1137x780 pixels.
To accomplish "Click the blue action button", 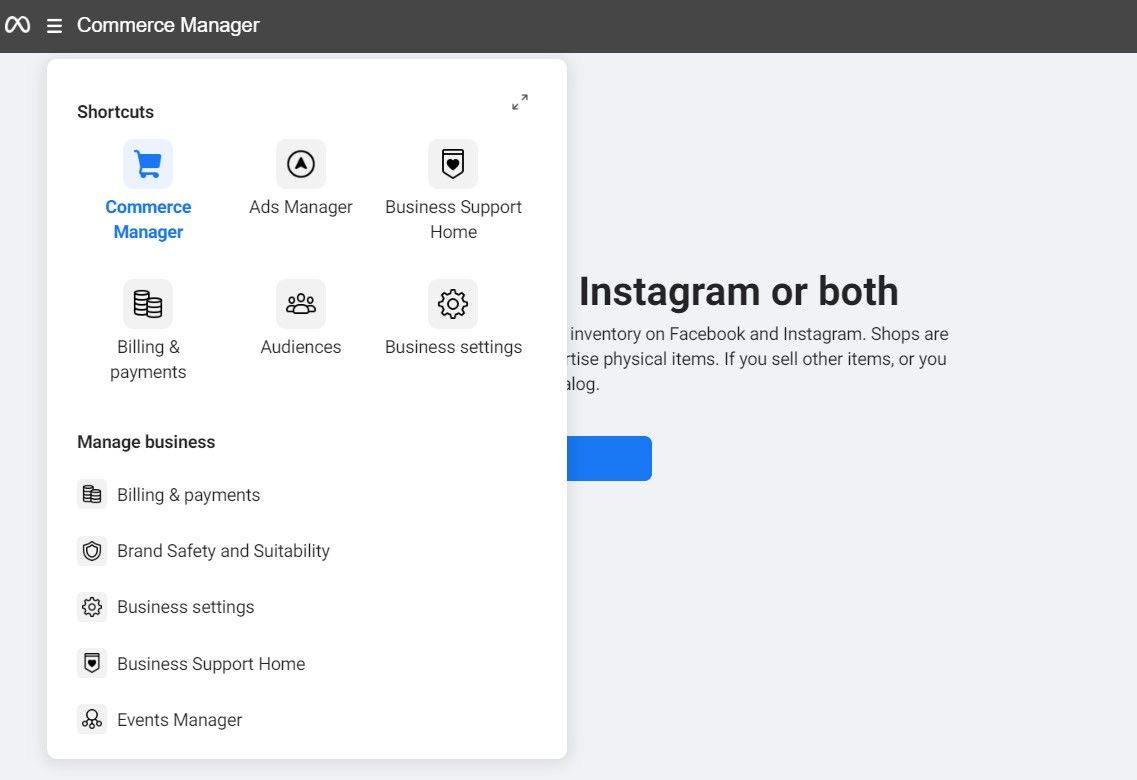I will [610, 458].
